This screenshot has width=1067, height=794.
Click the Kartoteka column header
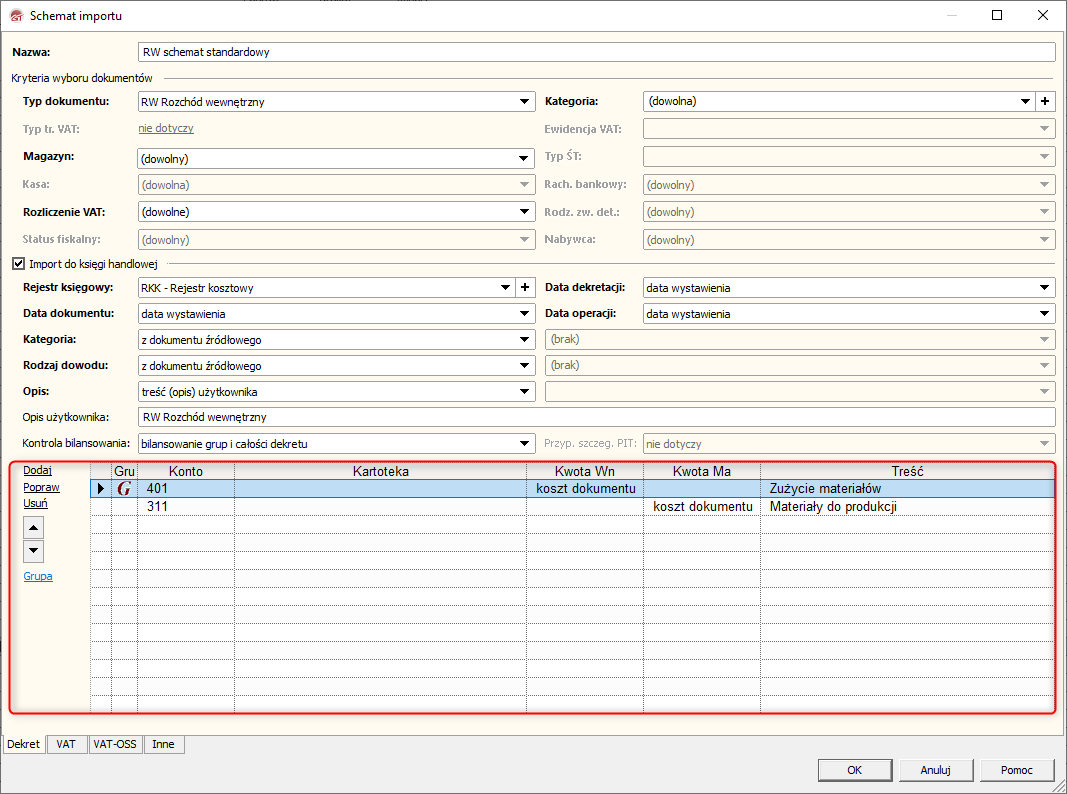[380, 471]
